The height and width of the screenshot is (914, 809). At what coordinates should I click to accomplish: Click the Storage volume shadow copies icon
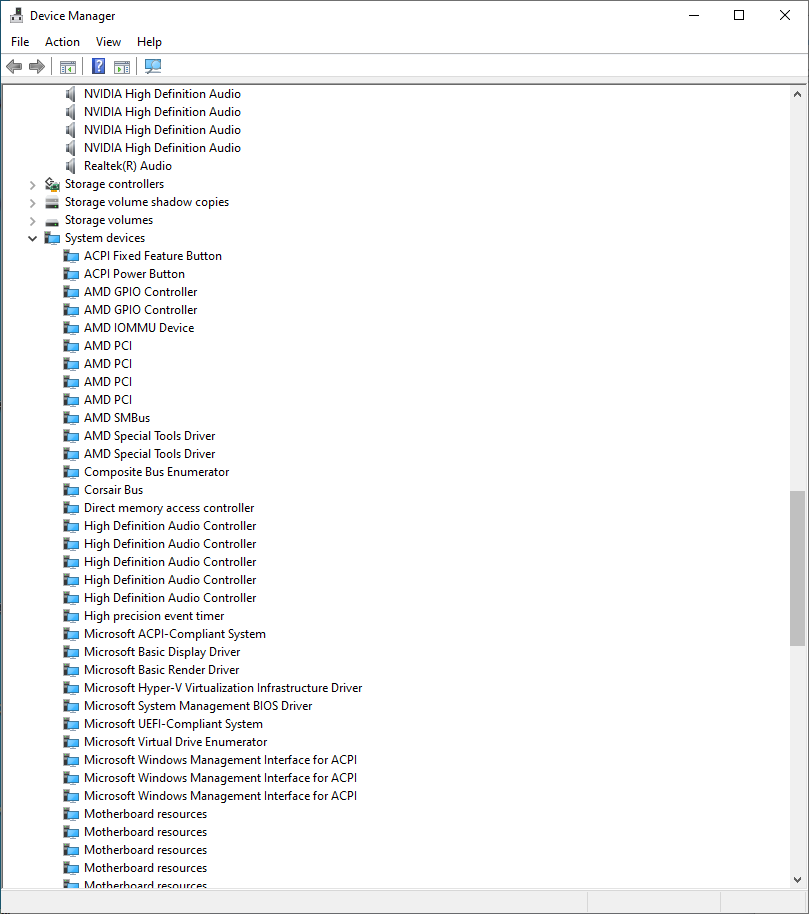[x=52, y=202]
